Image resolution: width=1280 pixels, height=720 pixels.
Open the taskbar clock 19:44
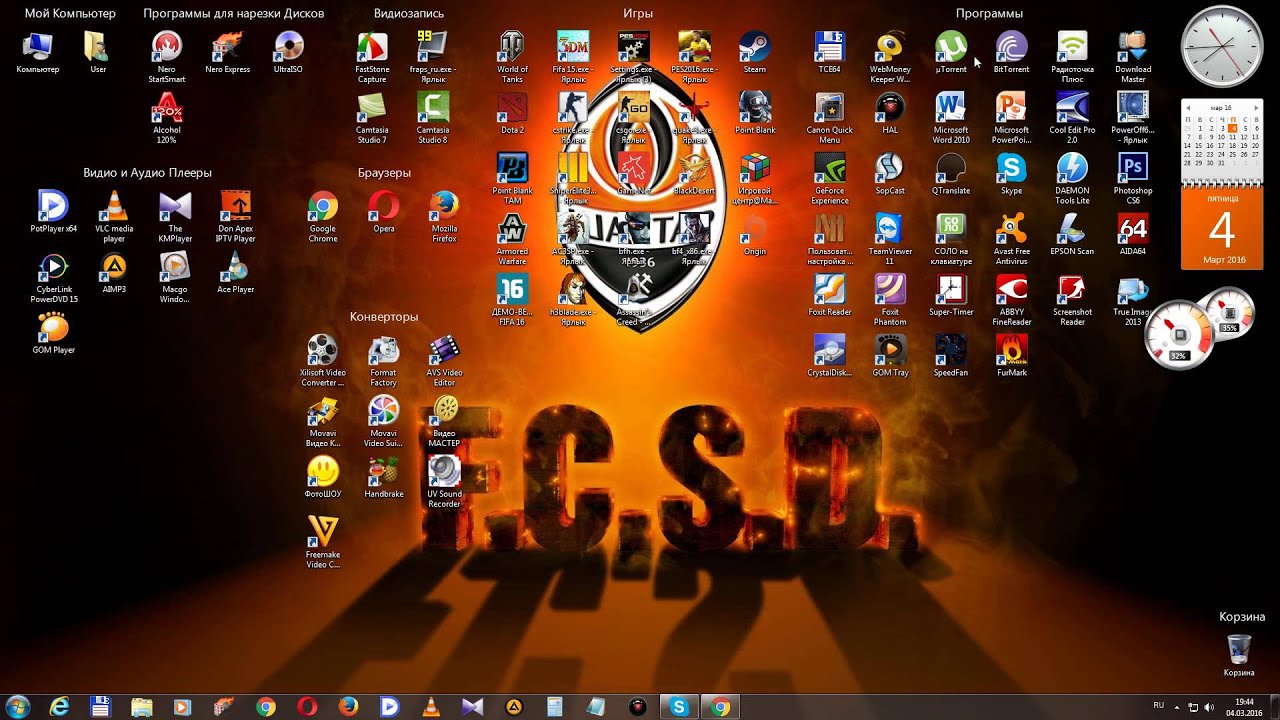coord(1244,707)
